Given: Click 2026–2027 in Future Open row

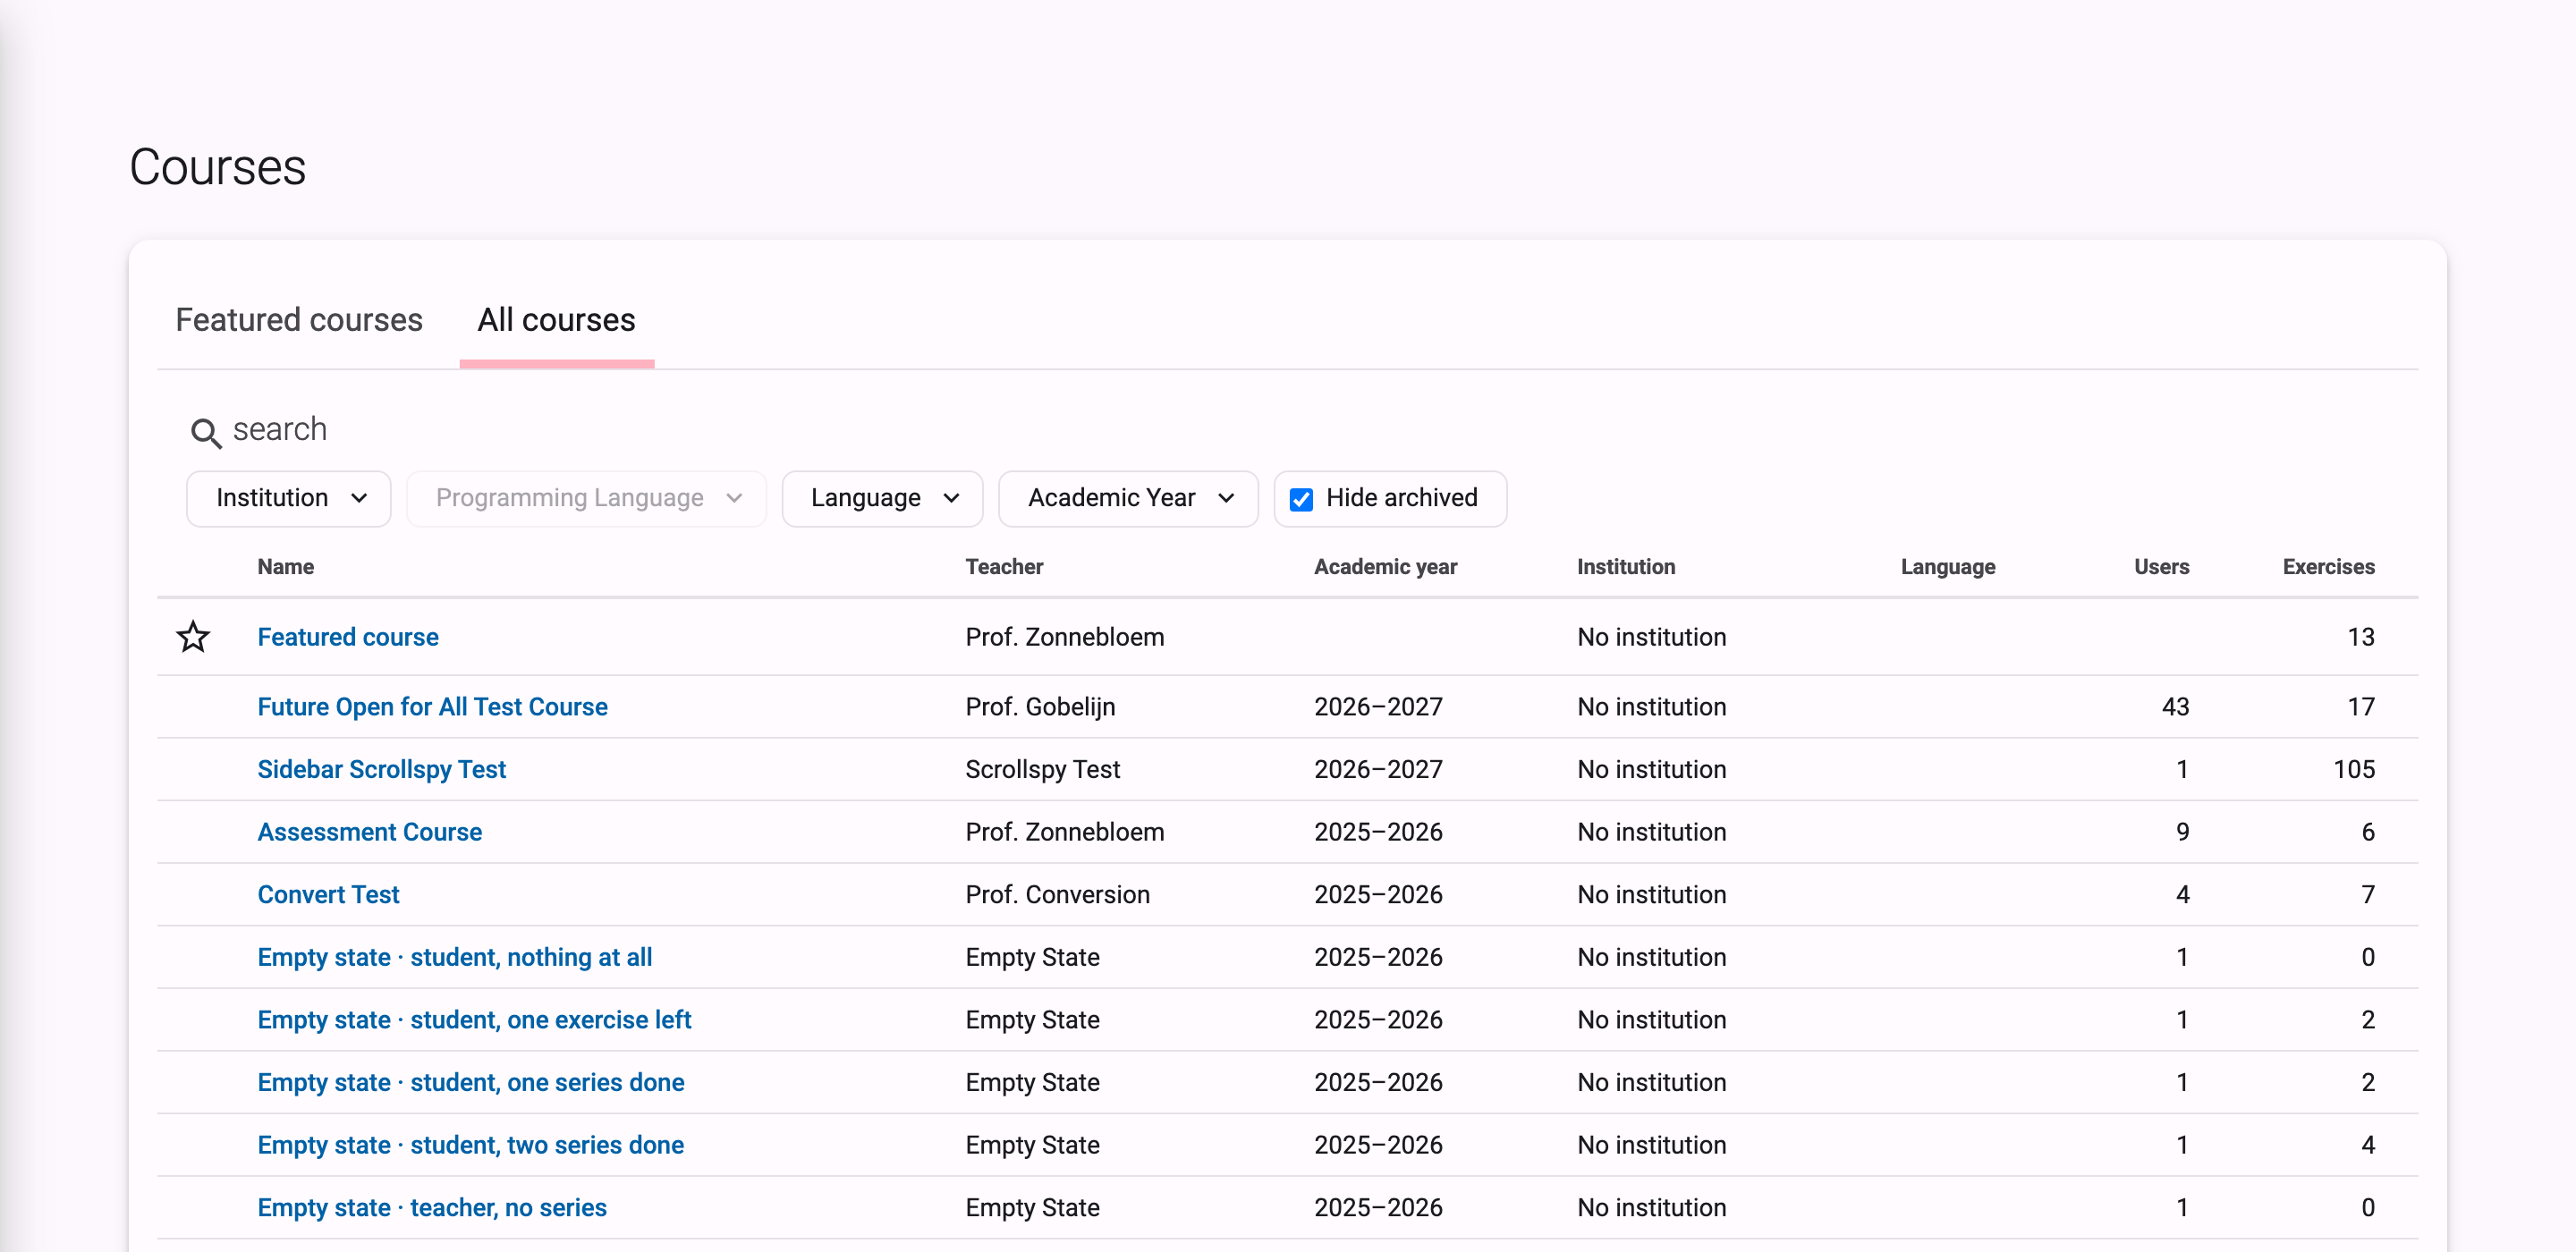Looking at the screenshot, I should coord(1378,707).
